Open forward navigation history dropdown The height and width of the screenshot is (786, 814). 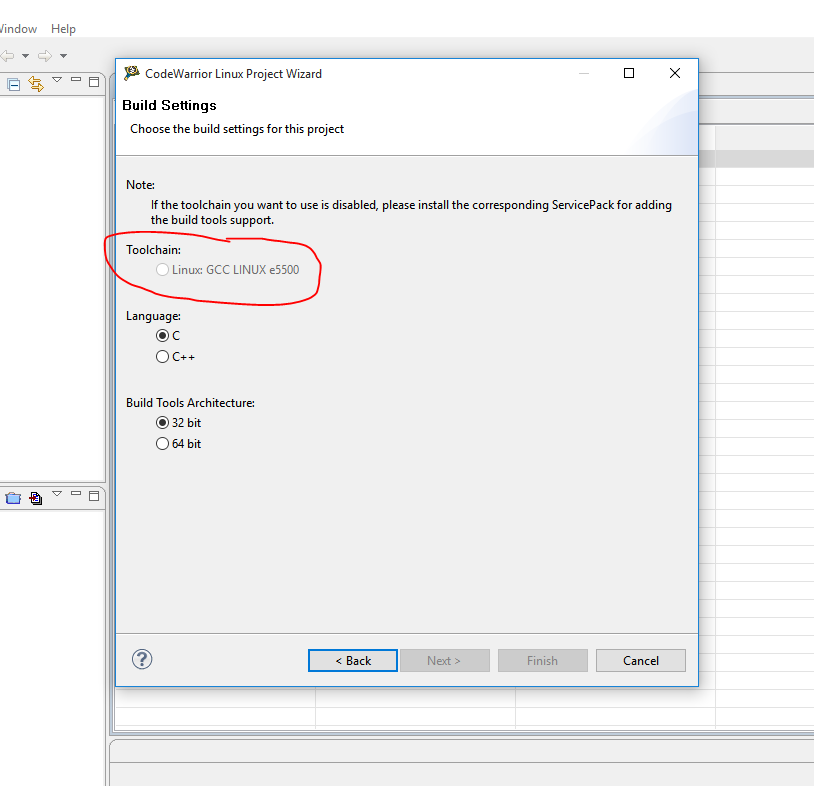pos(63,56)
